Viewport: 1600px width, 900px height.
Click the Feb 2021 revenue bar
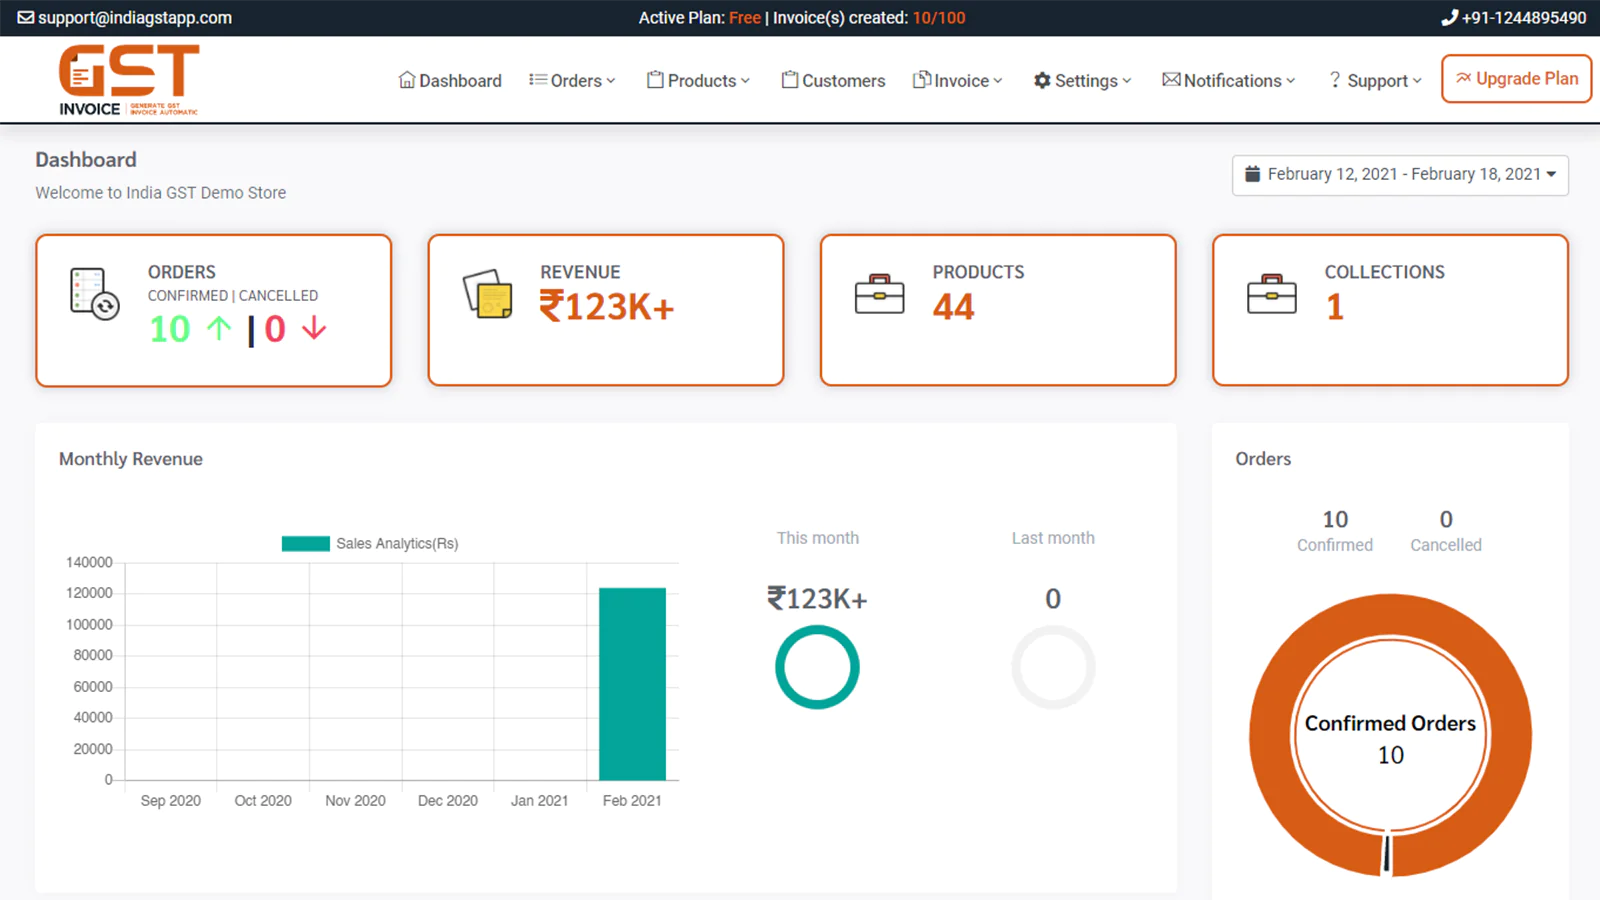pos(632,684)
